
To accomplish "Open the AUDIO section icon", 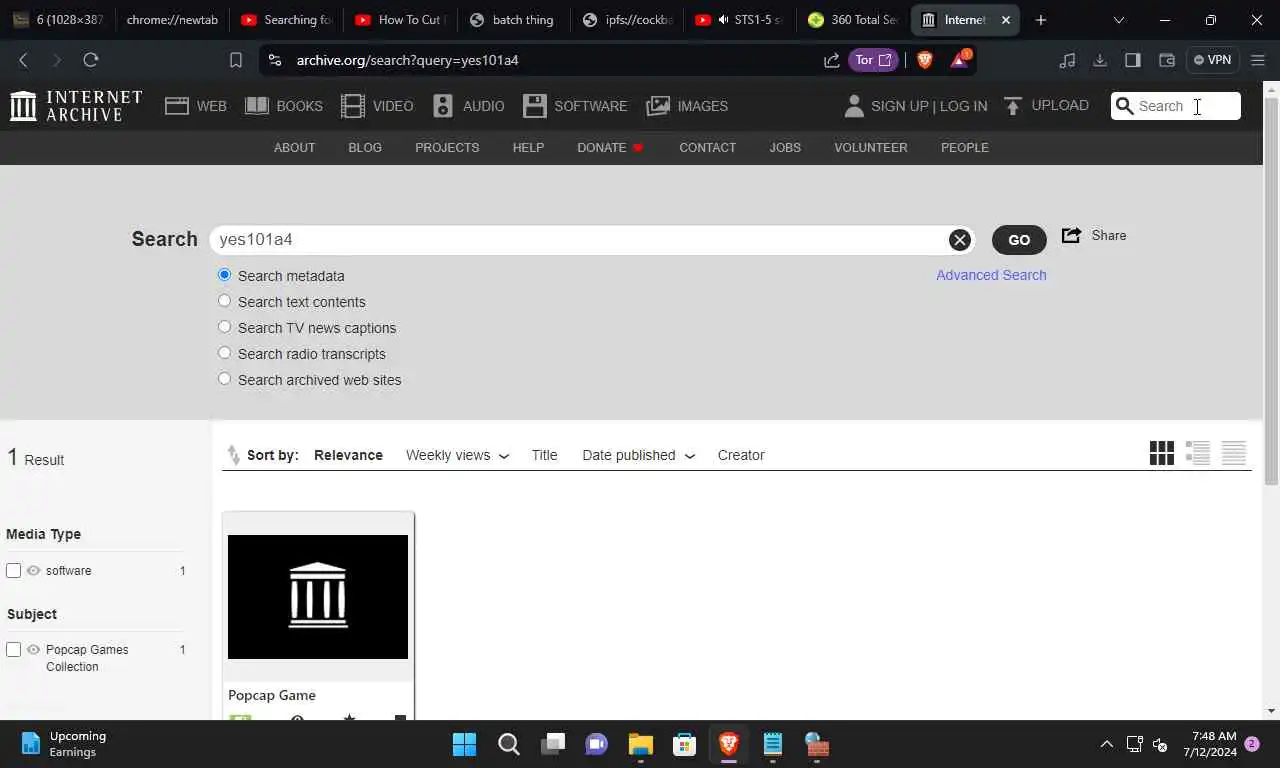I will pyautogui.click(x=443, y=106).
